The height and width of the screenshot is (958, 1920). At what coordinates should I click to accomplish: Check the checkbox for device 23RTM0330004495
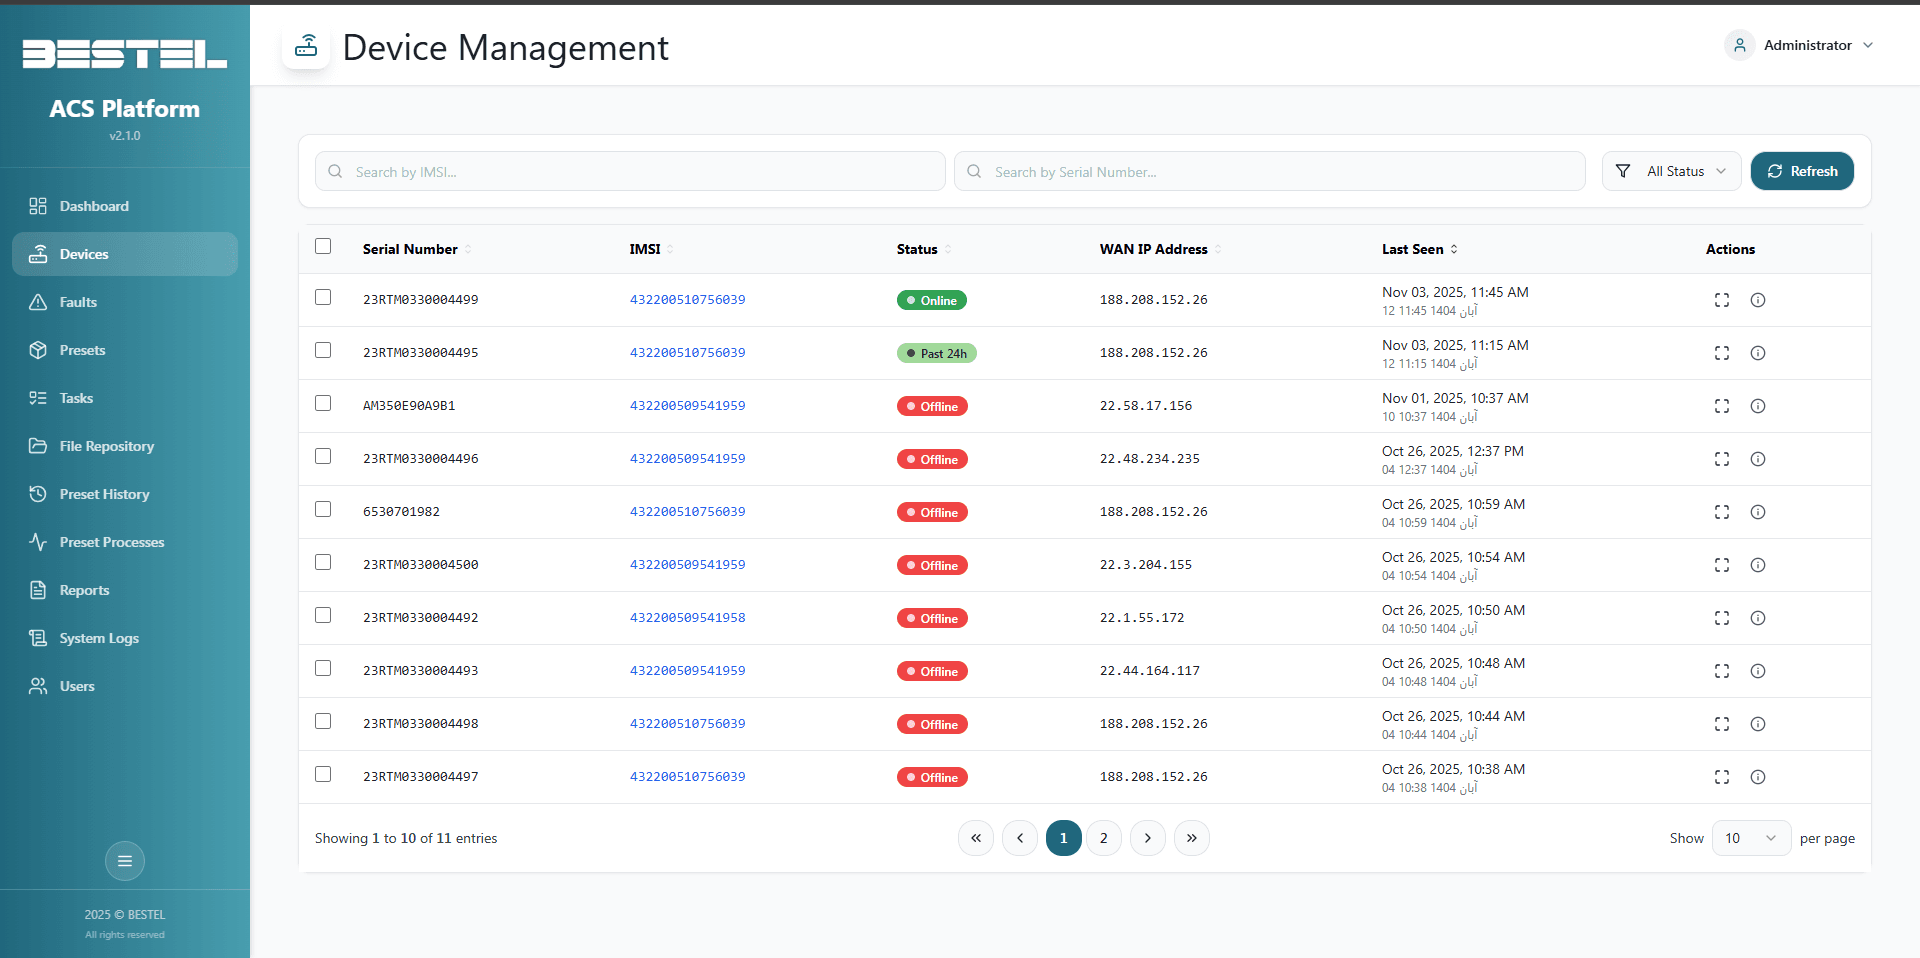322,351
